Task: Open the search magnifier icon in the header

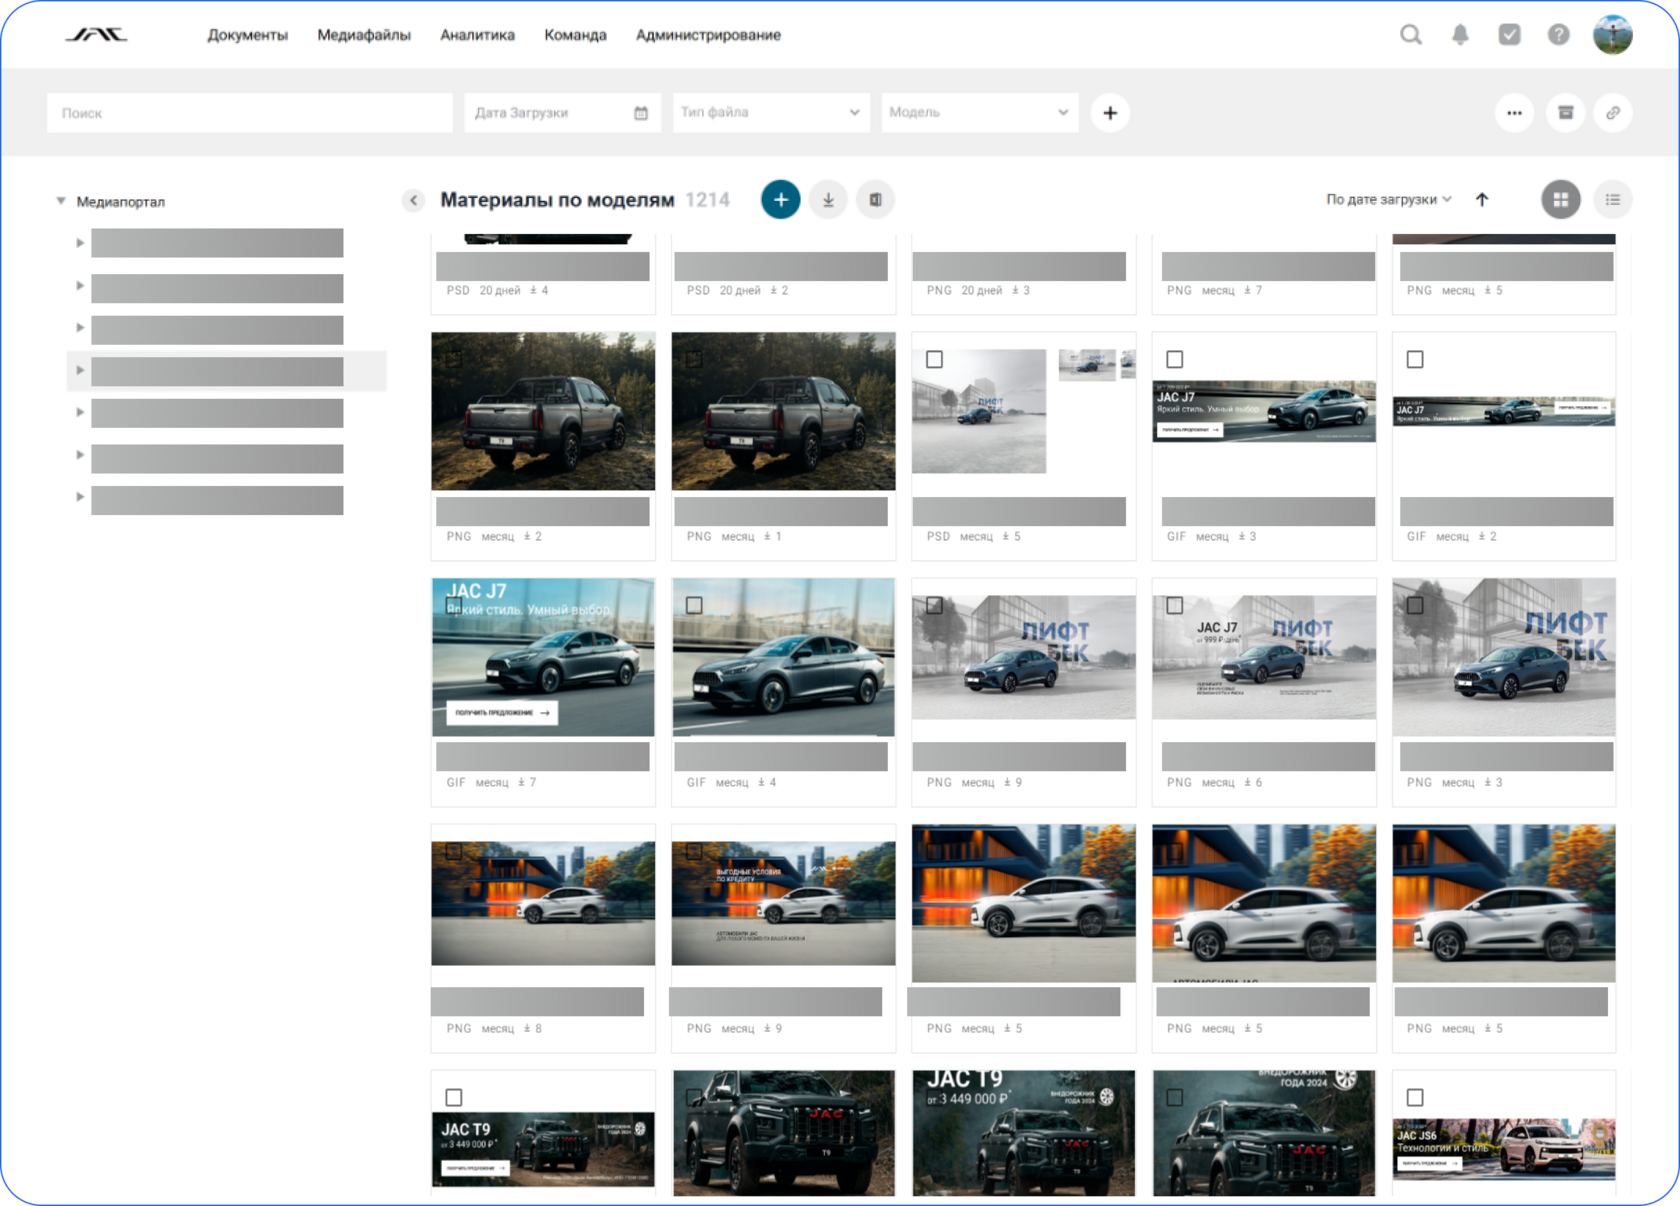Action: tap(1411, 35)
